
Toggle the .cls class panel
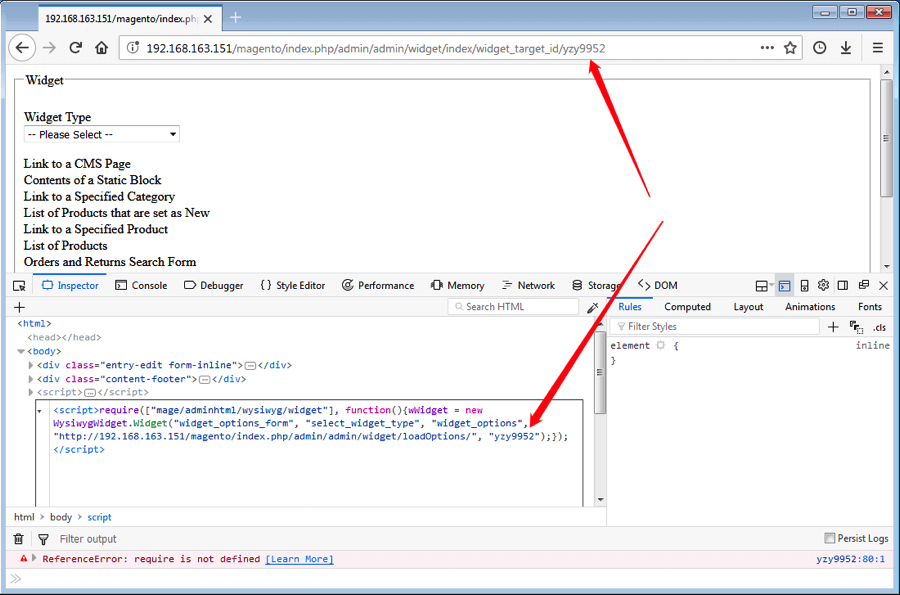(x=879, y=327)
